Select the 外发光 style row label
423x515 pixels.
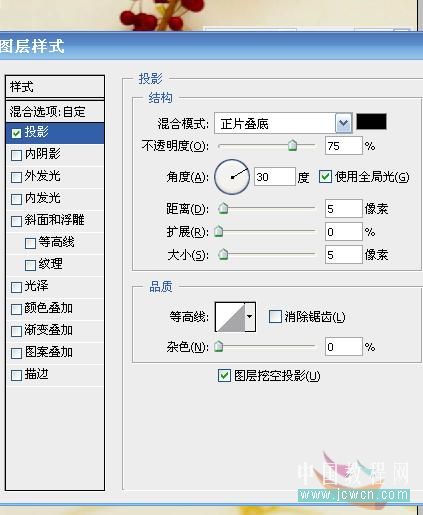pos(43,176)
